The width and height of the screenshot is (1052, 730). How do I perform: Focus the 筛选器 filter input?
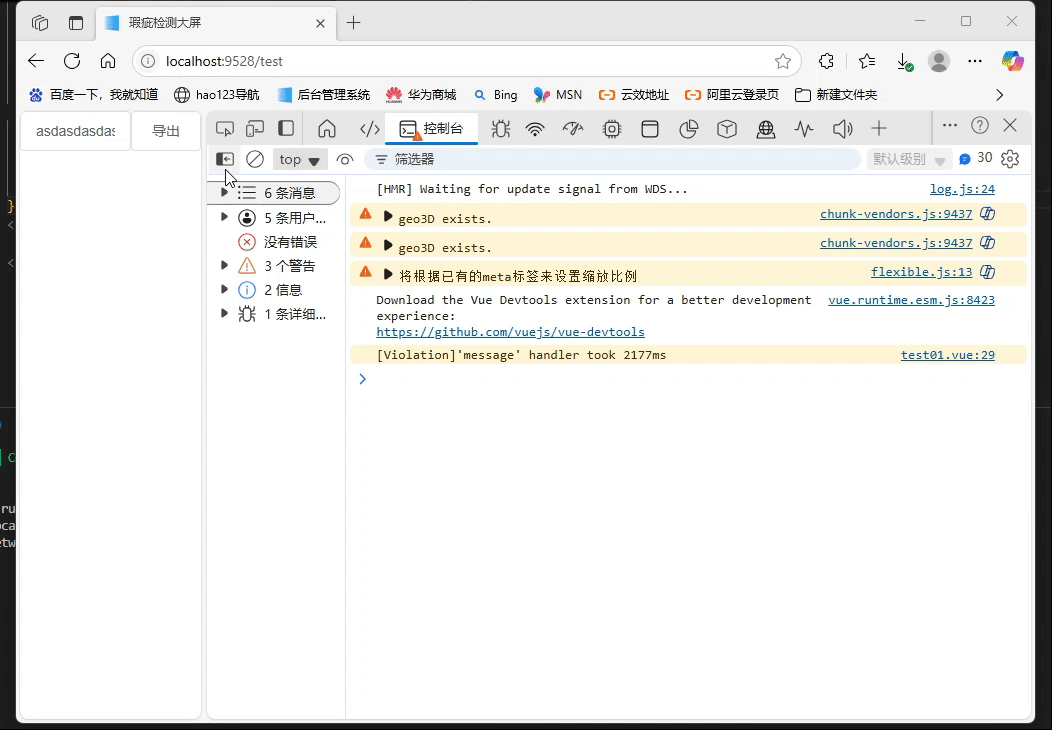(612, 159)
